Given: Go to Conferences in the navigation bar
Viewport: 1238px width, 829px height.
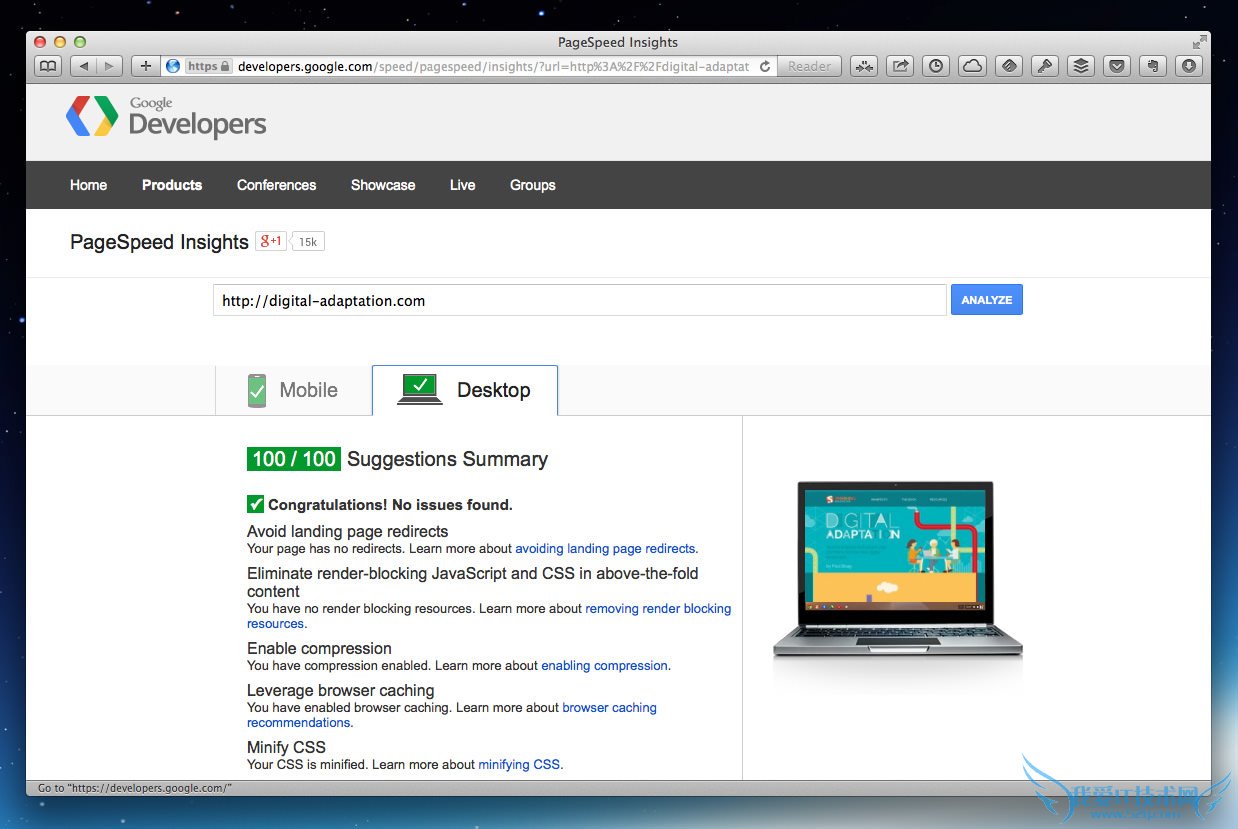Looking at the screenshot, I should [276, 185].
